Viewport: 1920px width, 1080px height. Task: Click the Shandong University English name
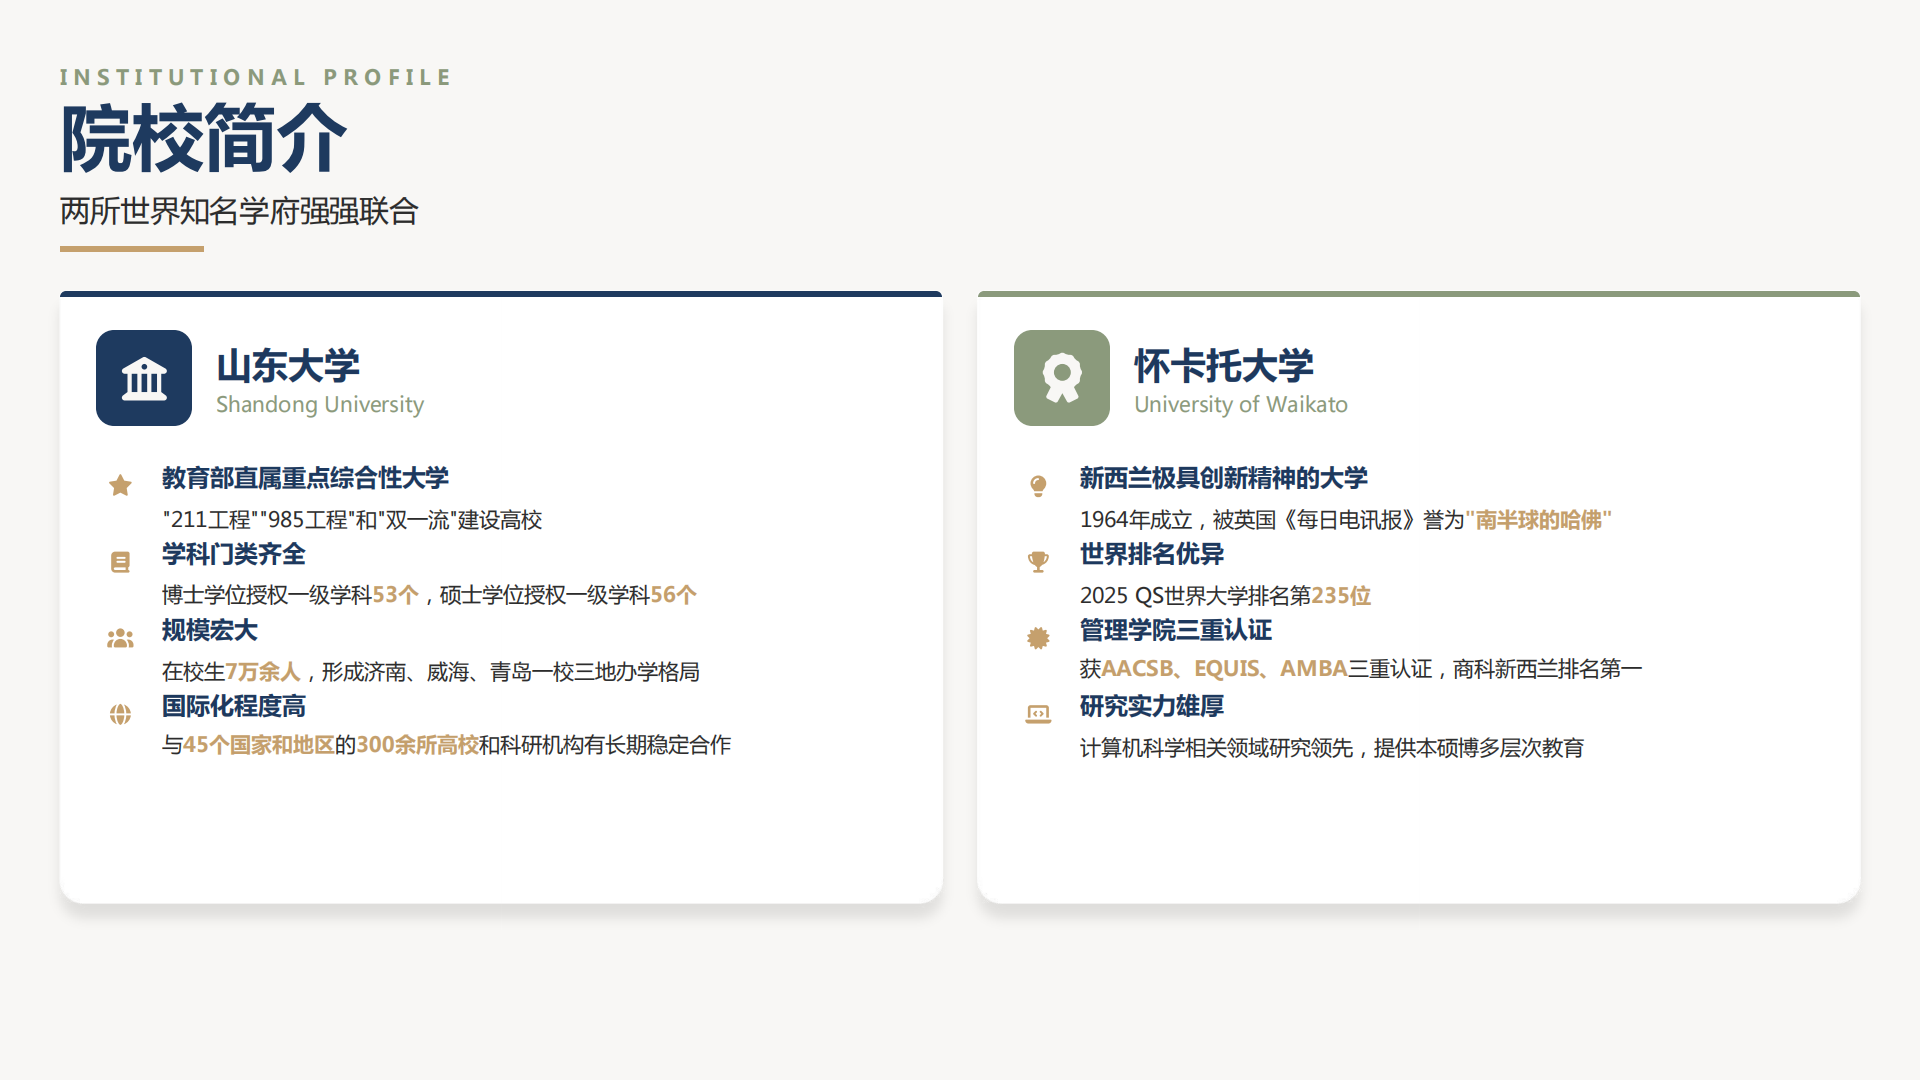[x=320, y=404]
